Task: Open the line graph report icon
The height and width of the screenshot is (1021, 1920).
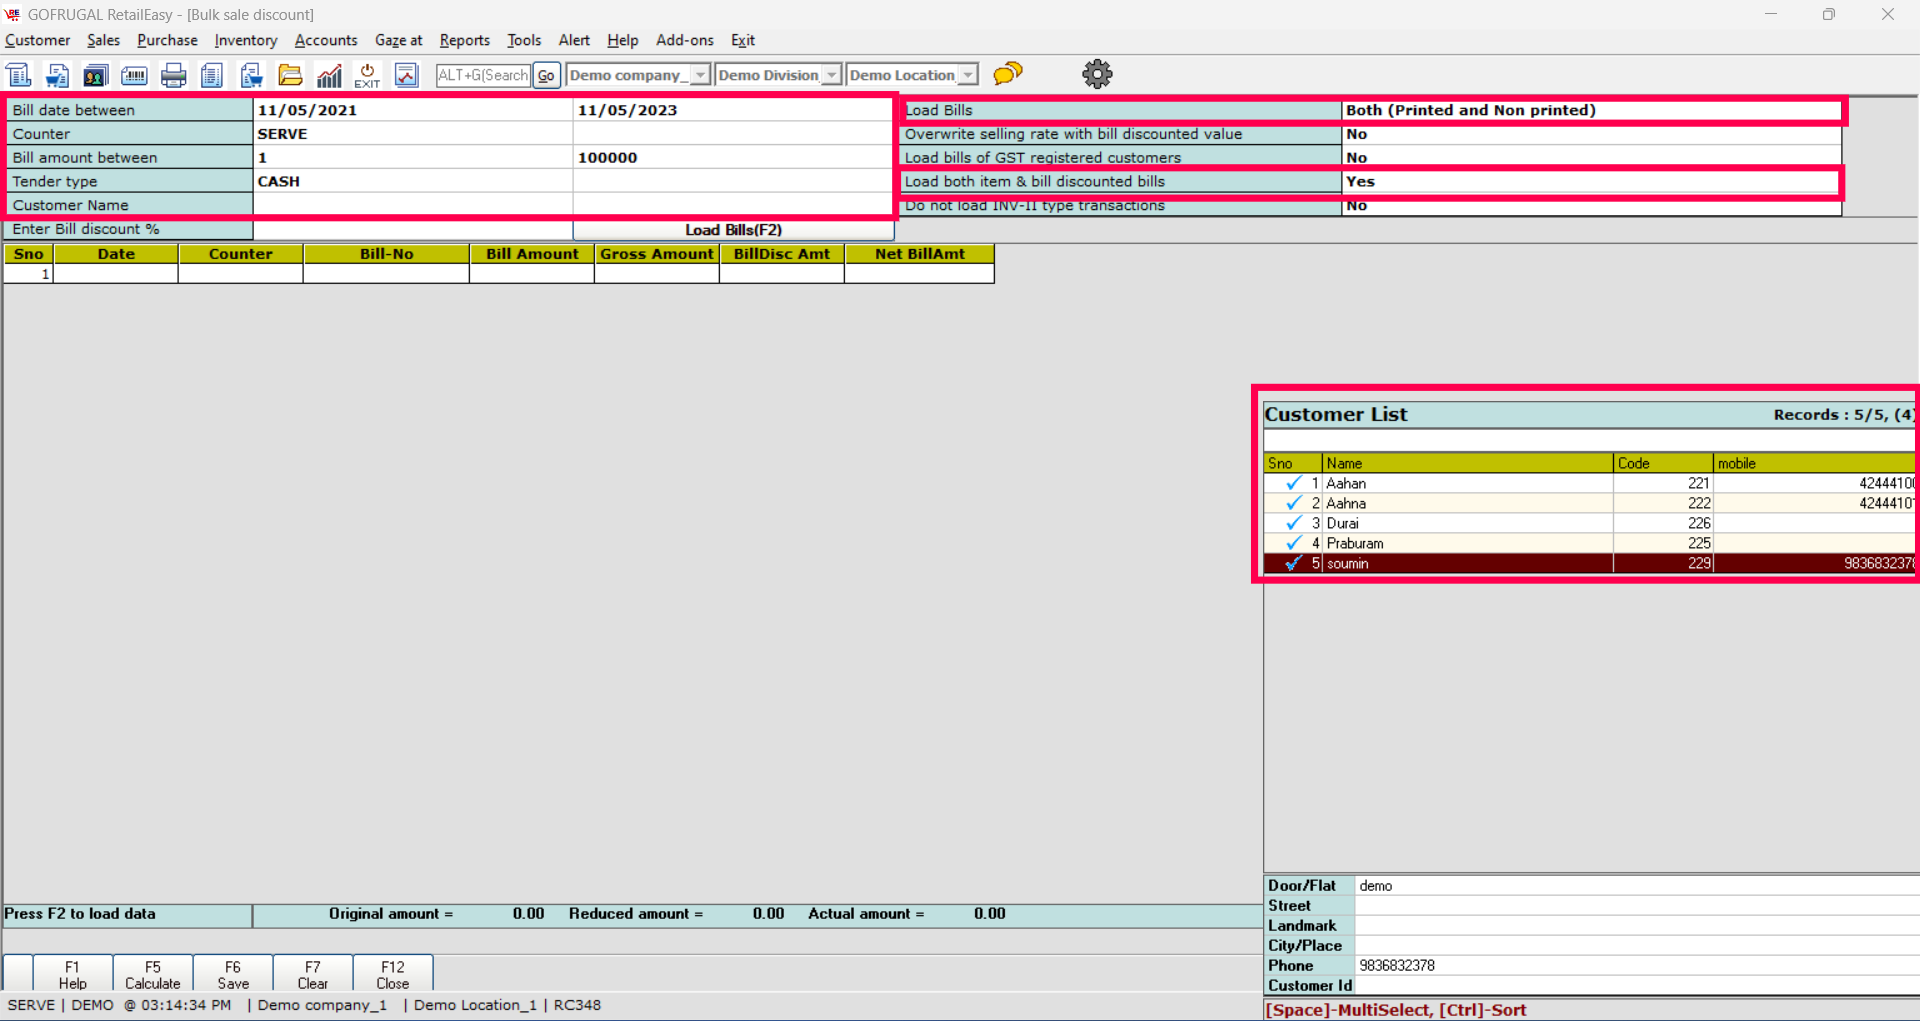Action: coord(406,75)
